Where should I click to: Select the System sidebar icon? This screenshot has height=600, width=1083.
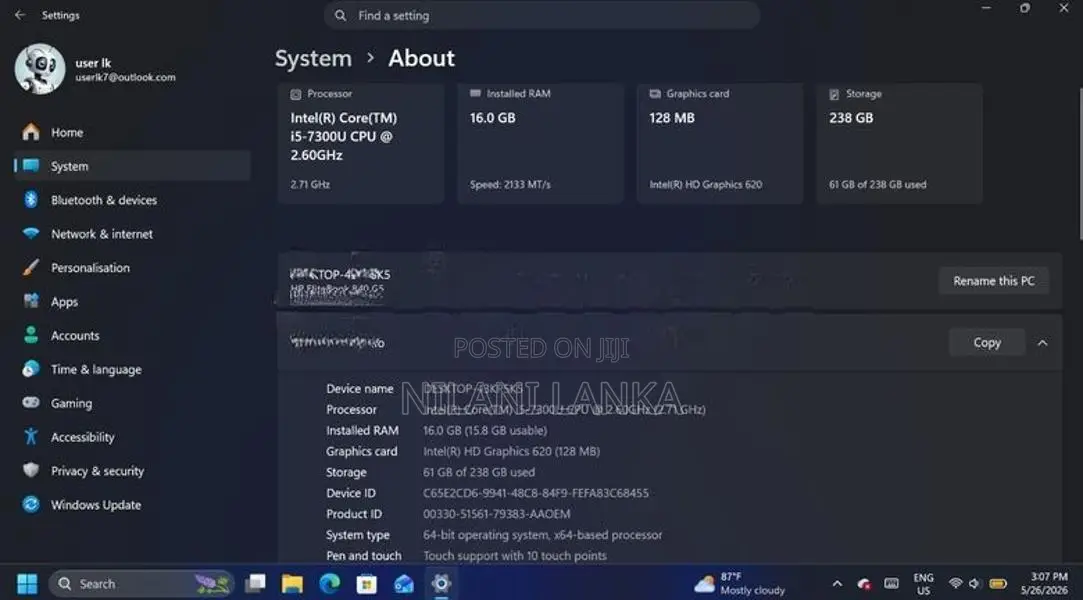31,166
